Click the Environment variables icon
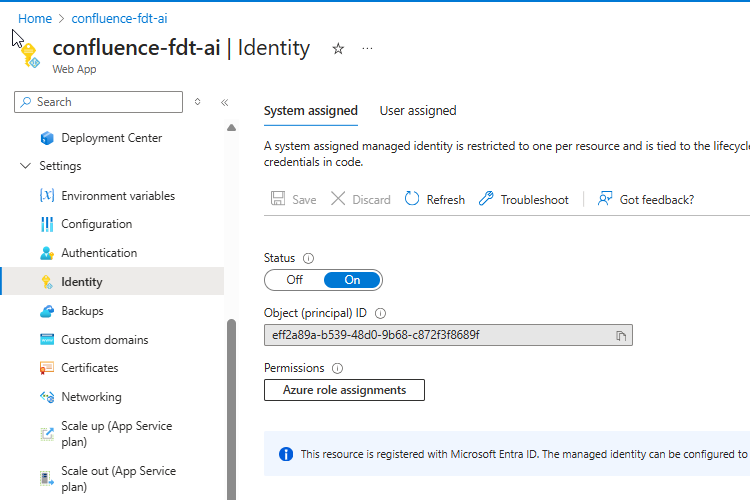Viewport: 750px width, 500px height. 47,196
